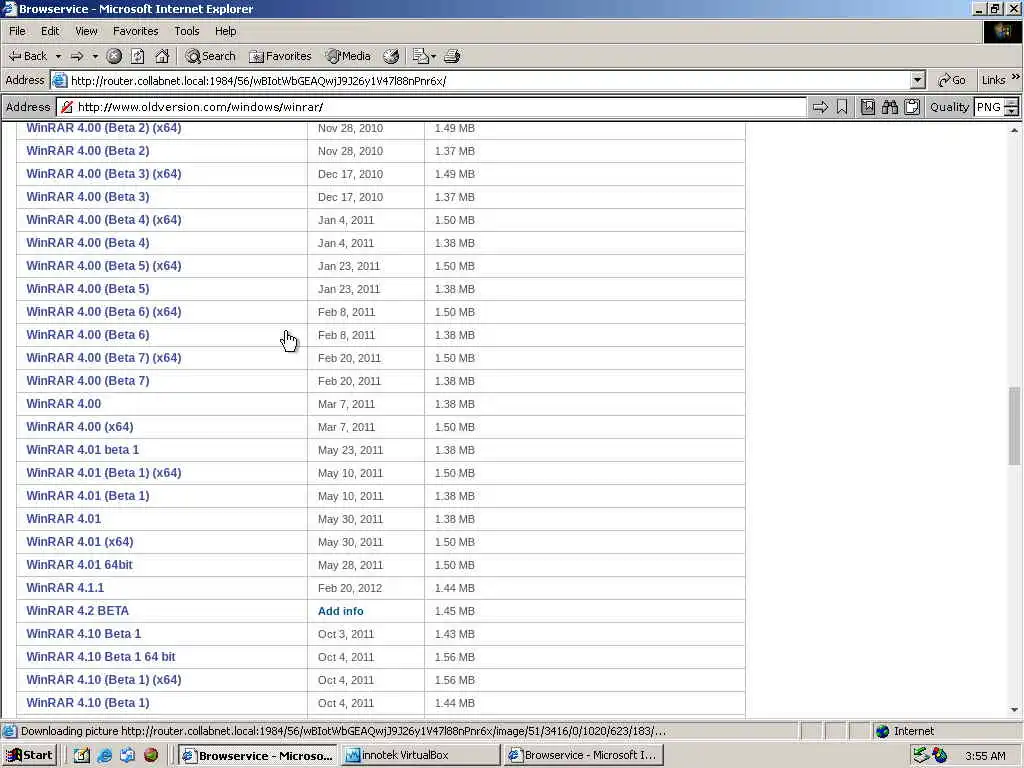Show browsing History icon

[391, 56]
